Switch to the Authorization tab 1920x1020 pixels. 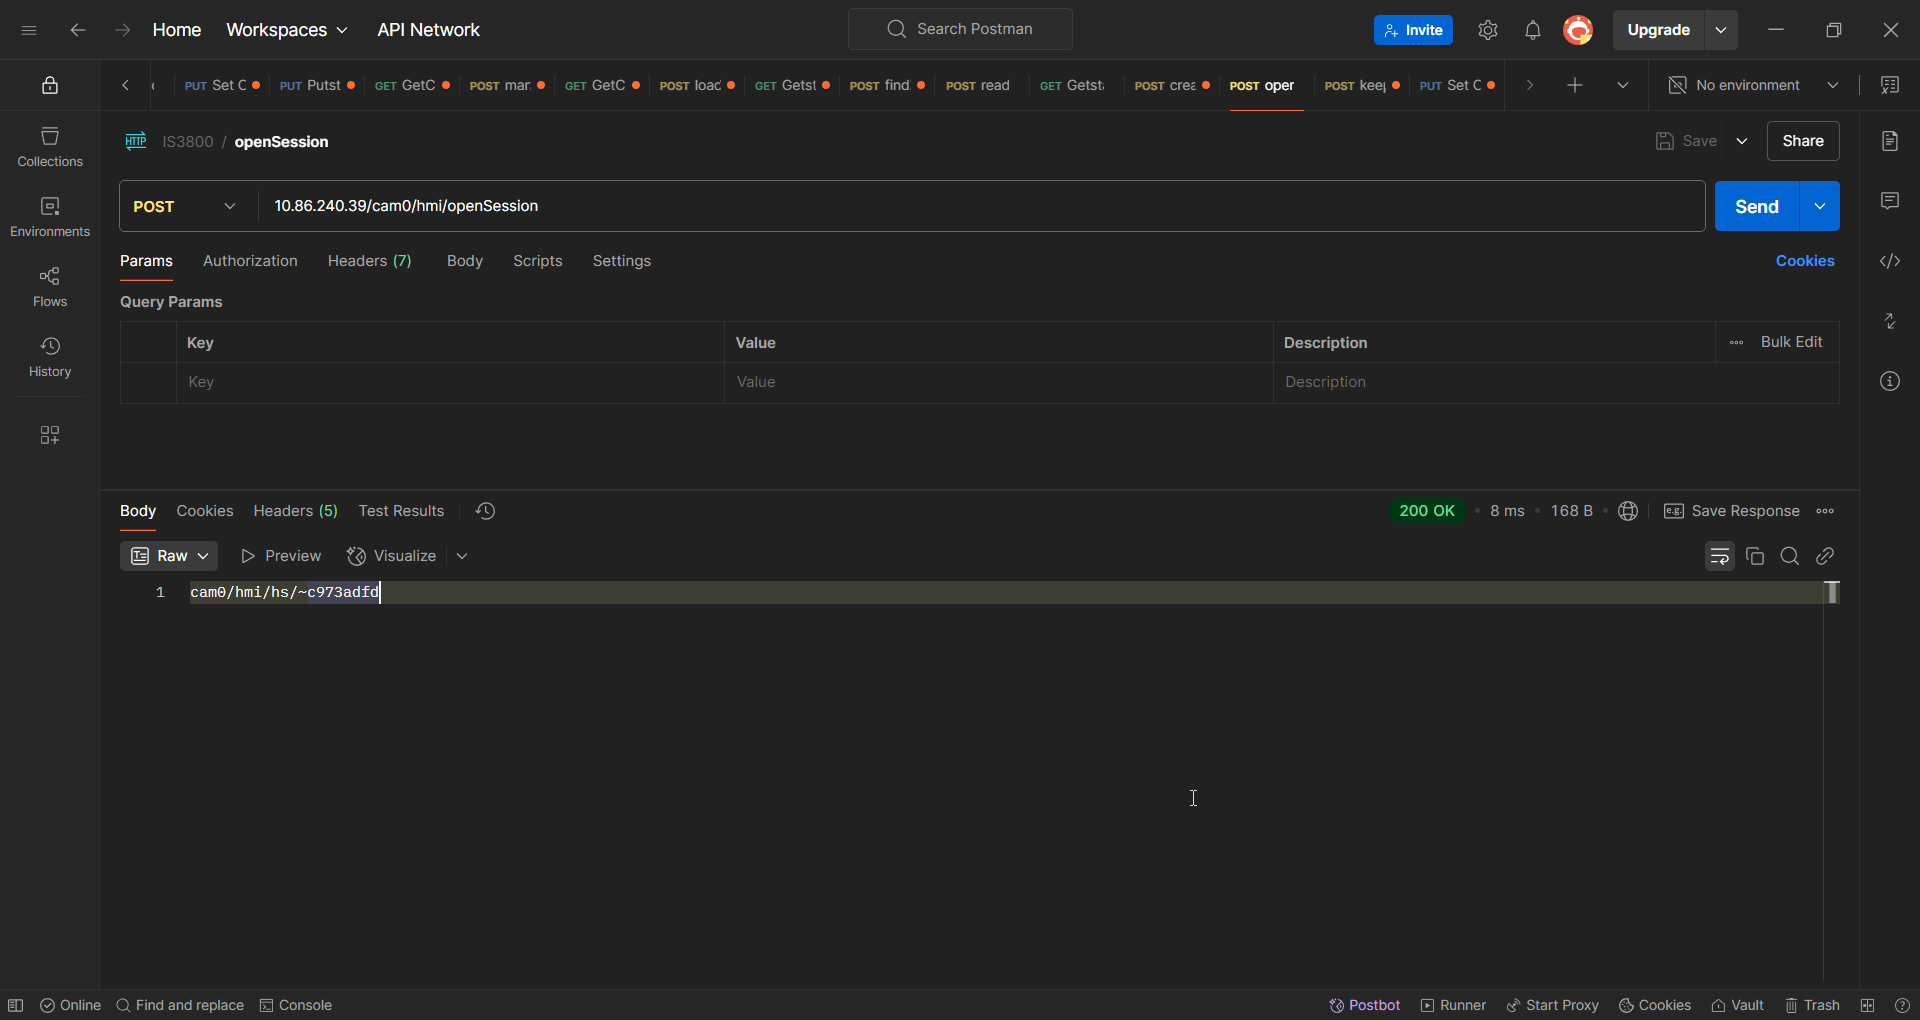click(249, 261)
